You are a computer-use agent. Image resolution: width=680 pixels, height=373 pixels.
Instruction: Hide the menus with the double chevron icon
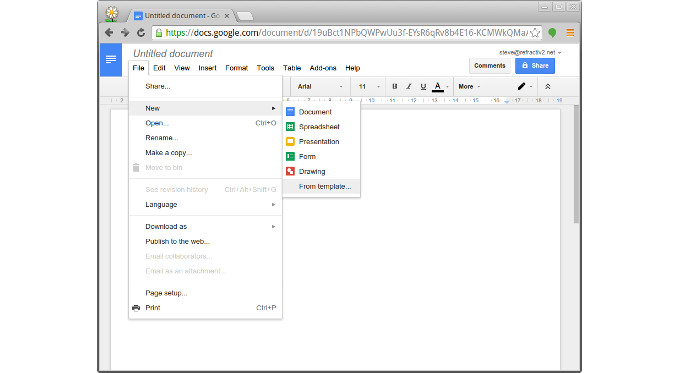[x=548, y=86]
